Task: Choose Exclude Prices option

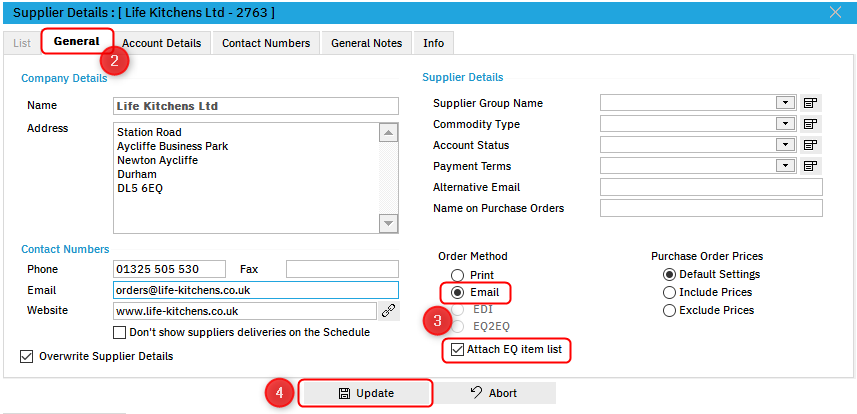Action: [670, 310]
